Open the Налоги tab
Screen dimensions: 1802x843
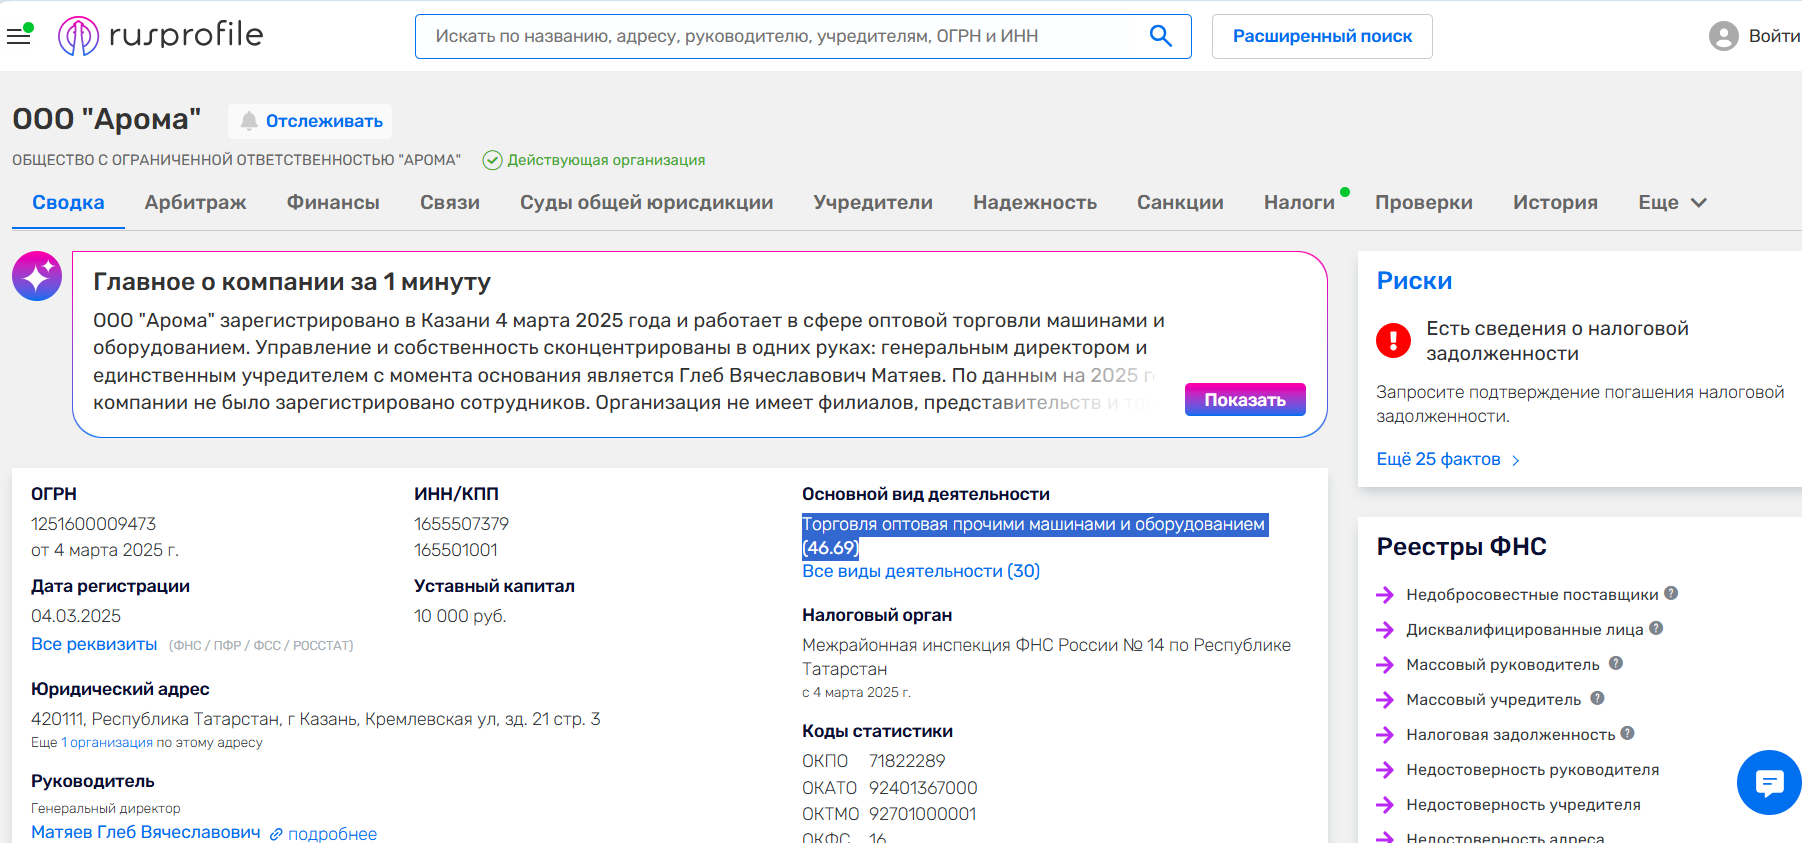click(1299, 202)
